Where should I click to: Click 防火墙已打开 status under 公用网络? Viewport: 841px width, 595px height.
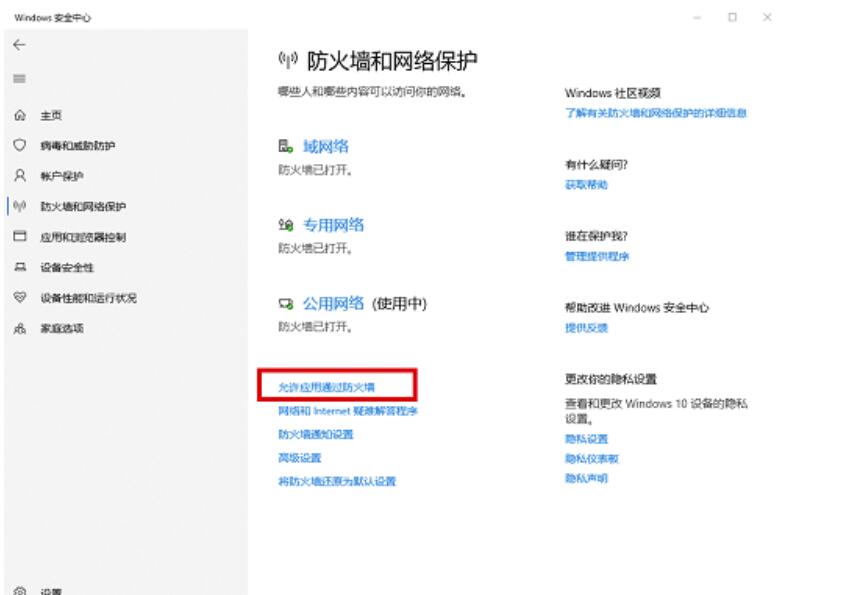pyautogui.click(x=315, y=327)
